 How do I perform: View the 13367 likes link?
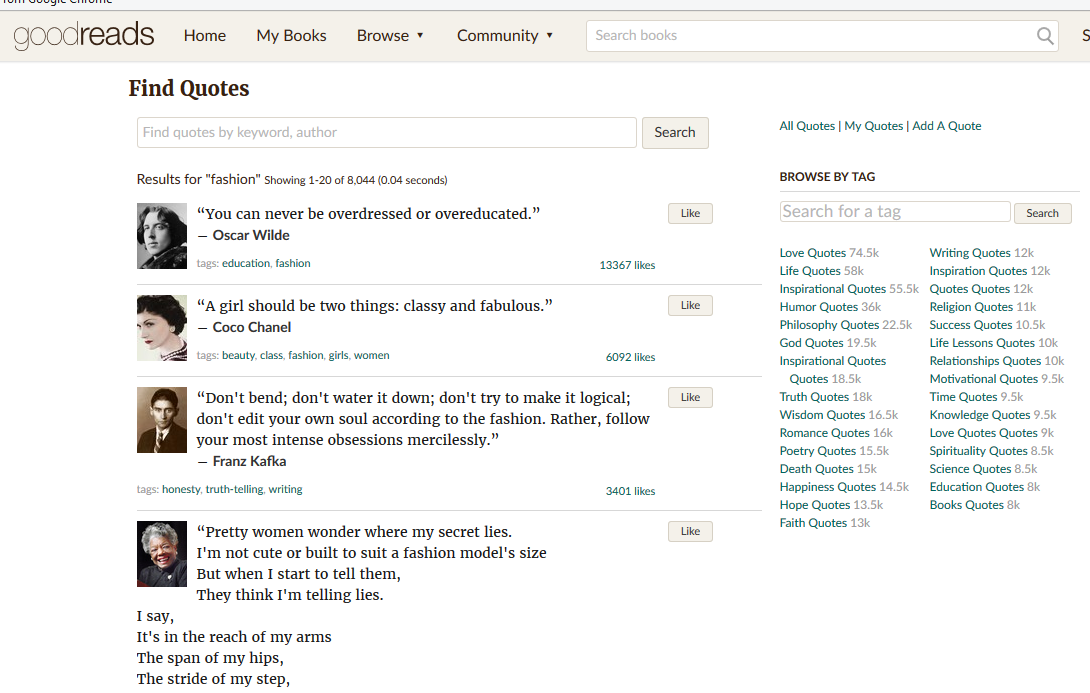point(627,265)
